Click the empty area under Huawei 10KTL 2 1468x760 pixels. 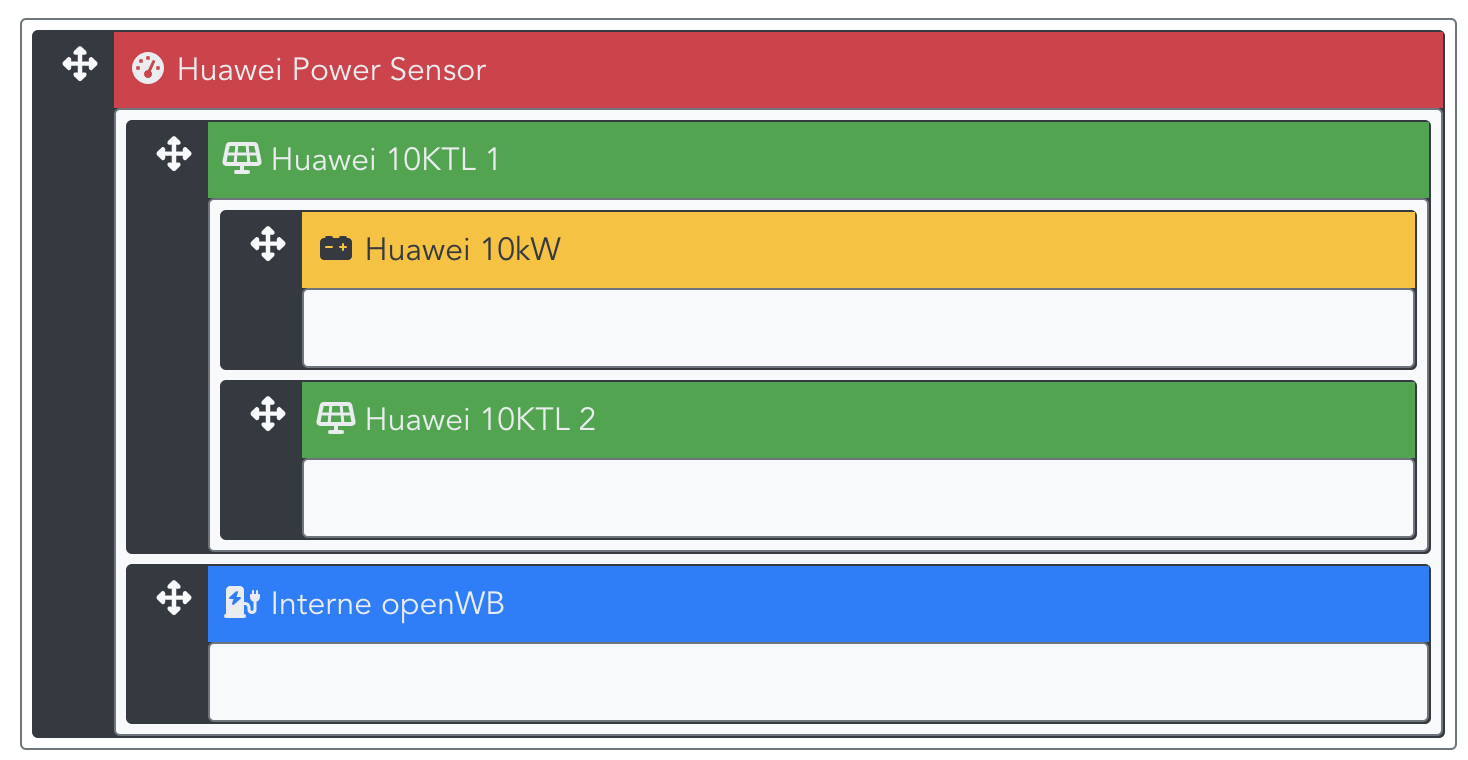858,498
